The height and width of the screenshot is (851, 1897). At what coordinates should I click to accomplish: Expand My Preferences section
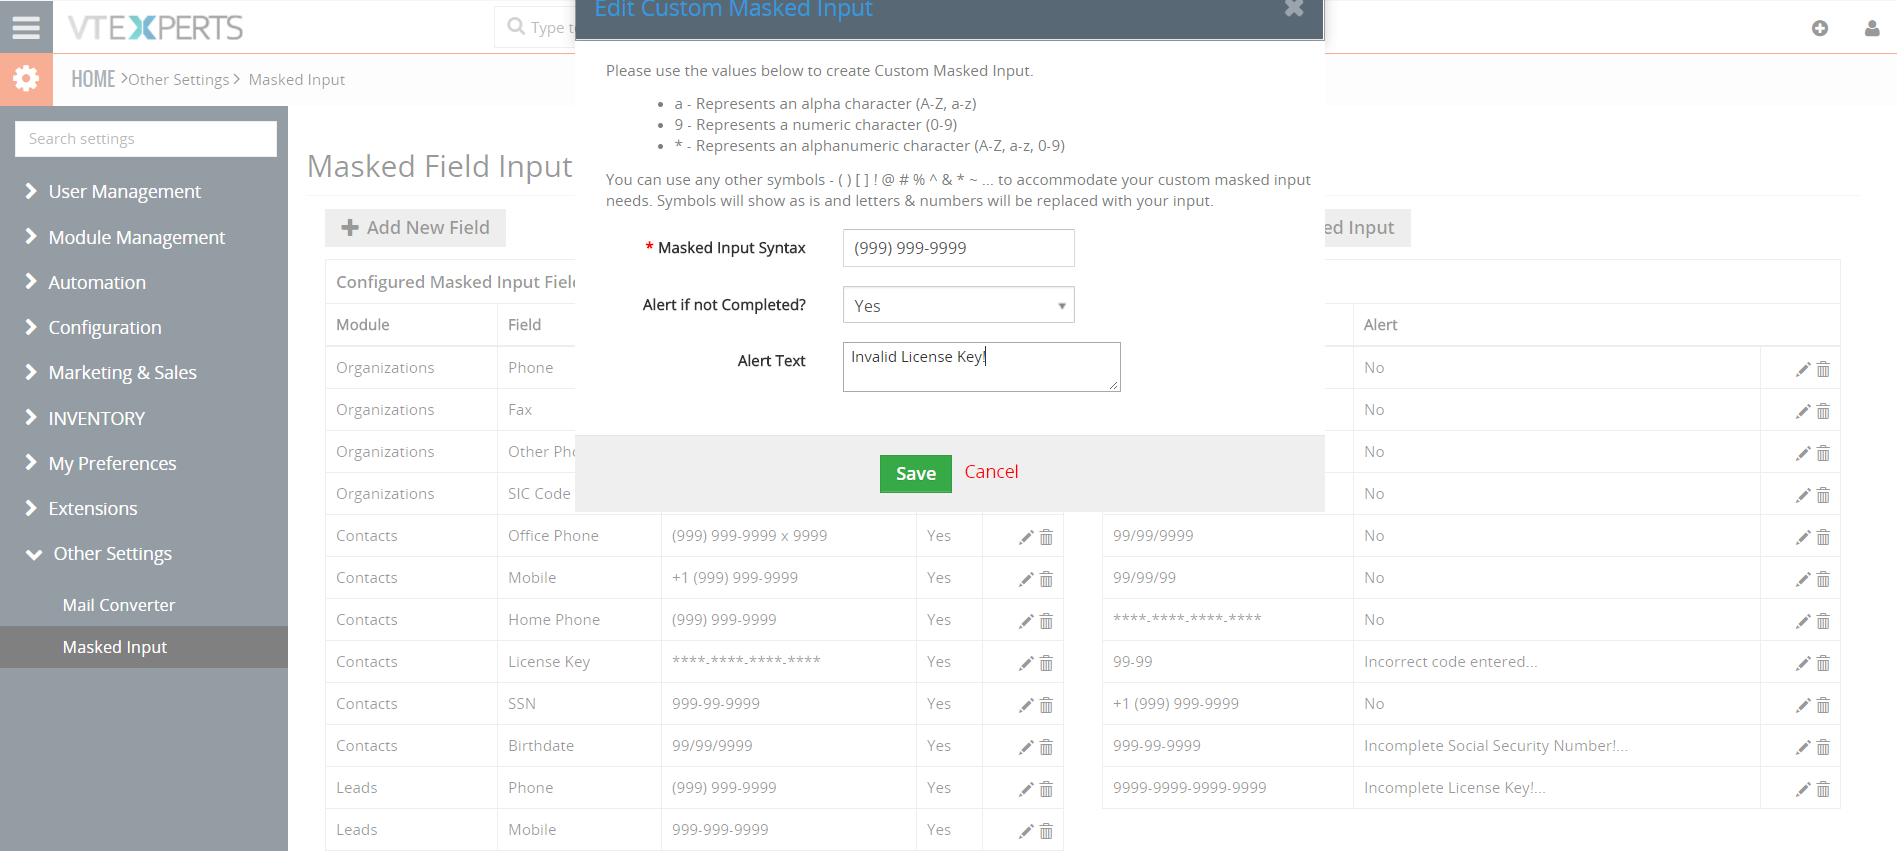coord(112,463)
